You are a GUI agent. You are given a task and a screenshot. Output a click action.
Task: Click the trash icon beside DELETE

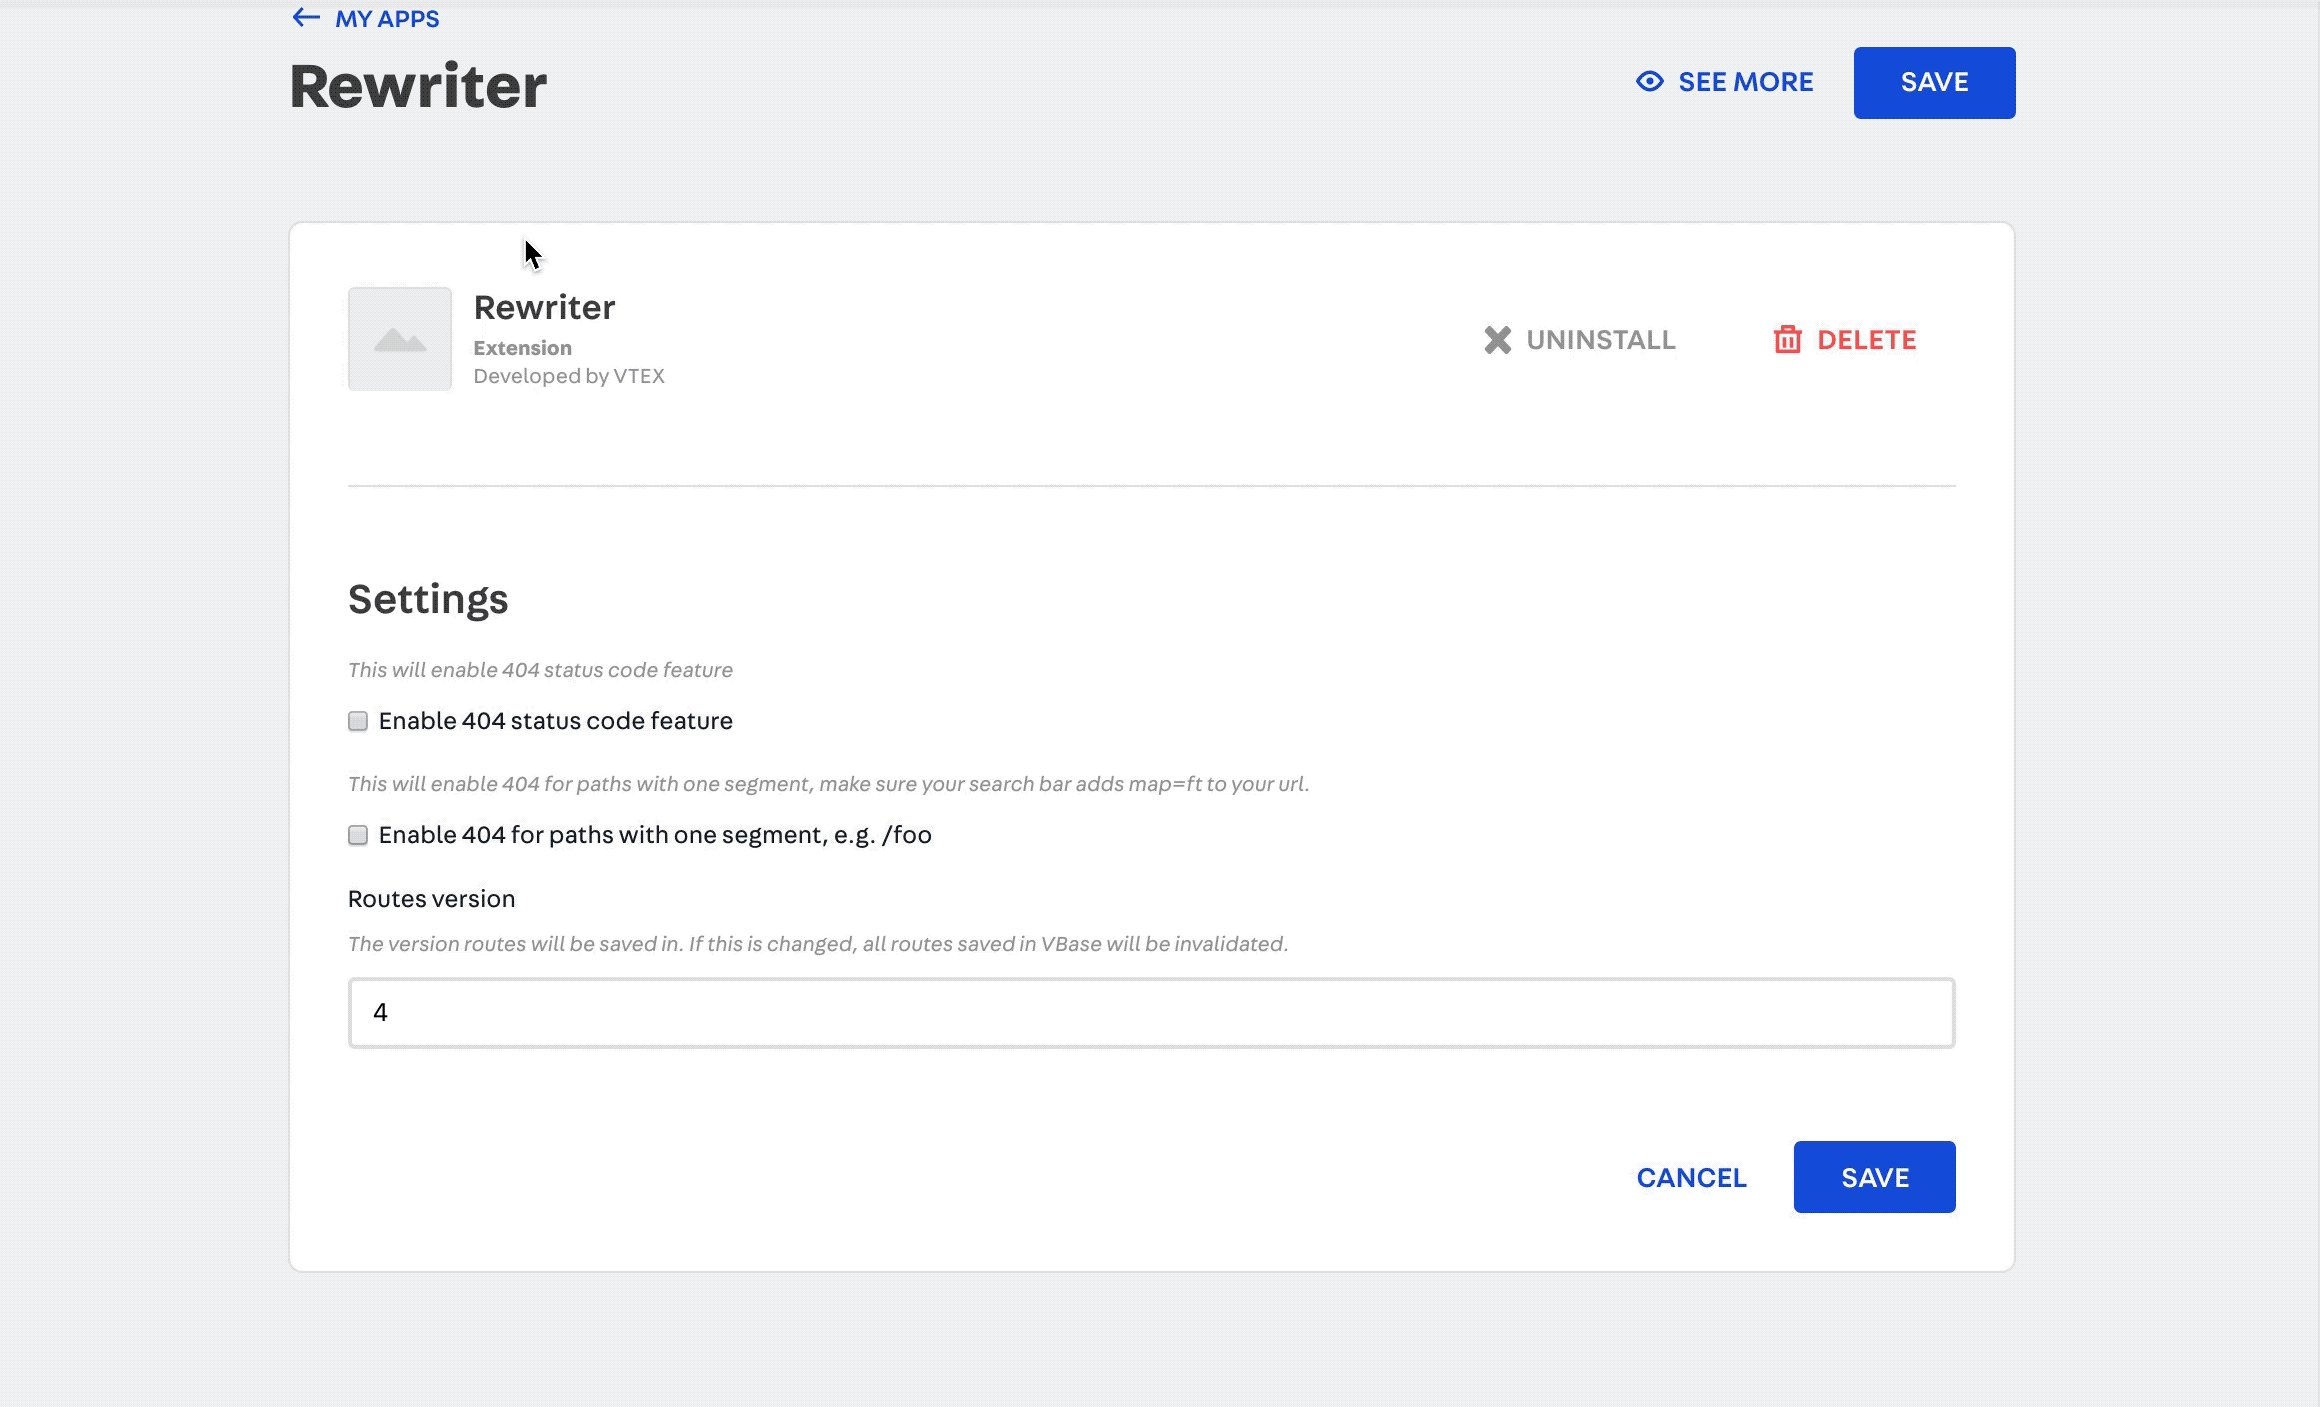tap(1788, 340)
